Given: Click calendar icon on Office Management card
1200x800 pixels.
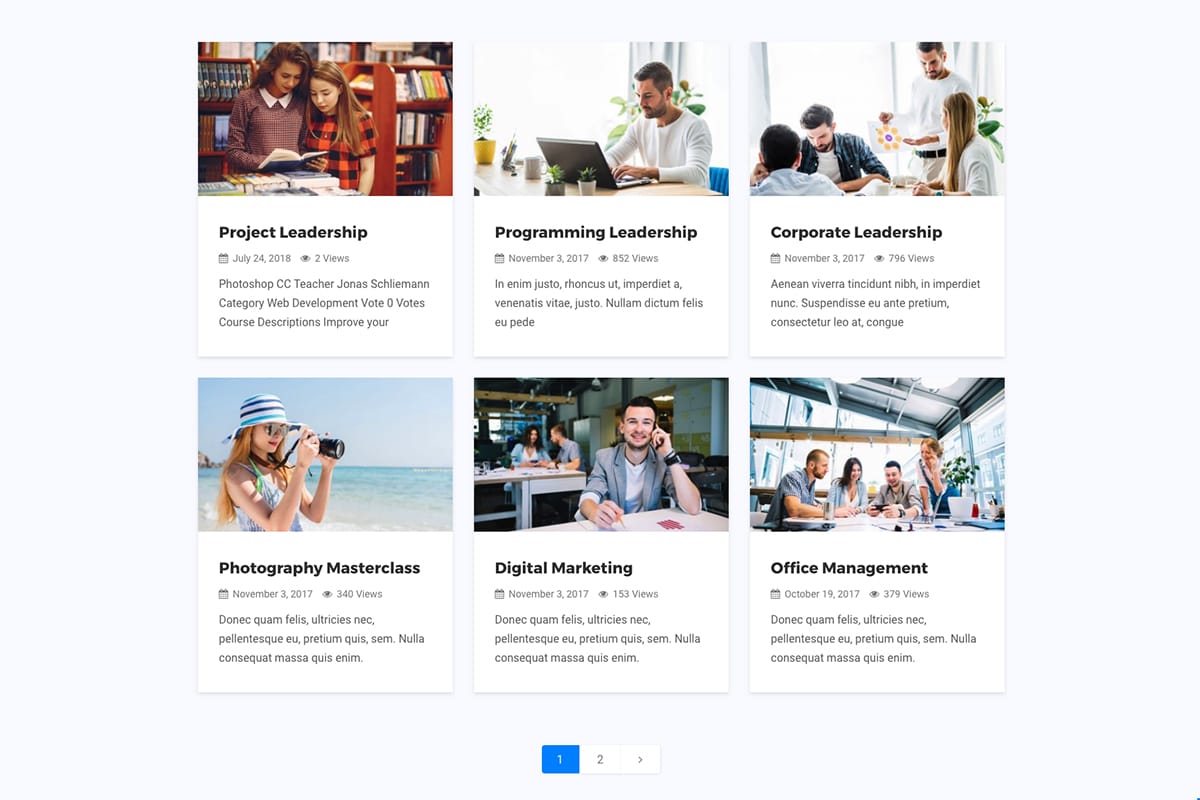Looking at the screenshot, I should pyautogui.click(x=776, y=594).
